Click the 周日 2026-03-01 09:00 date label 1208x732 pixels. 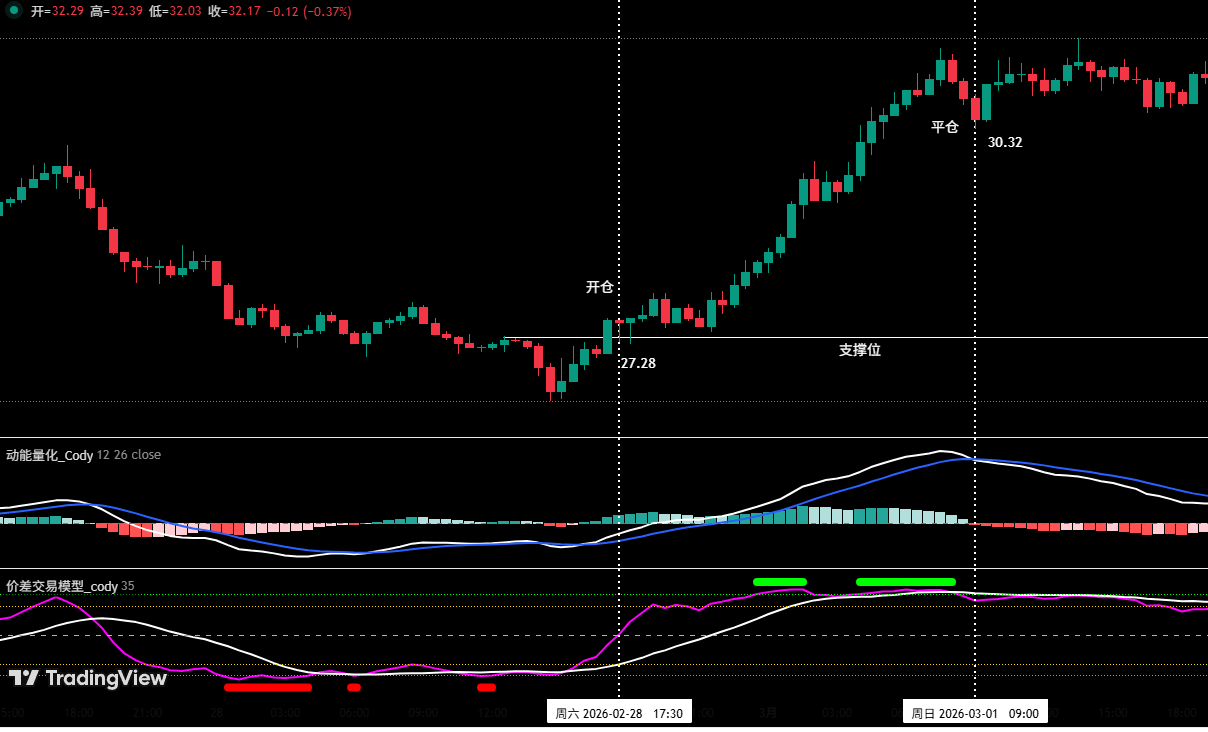(975, 713)
